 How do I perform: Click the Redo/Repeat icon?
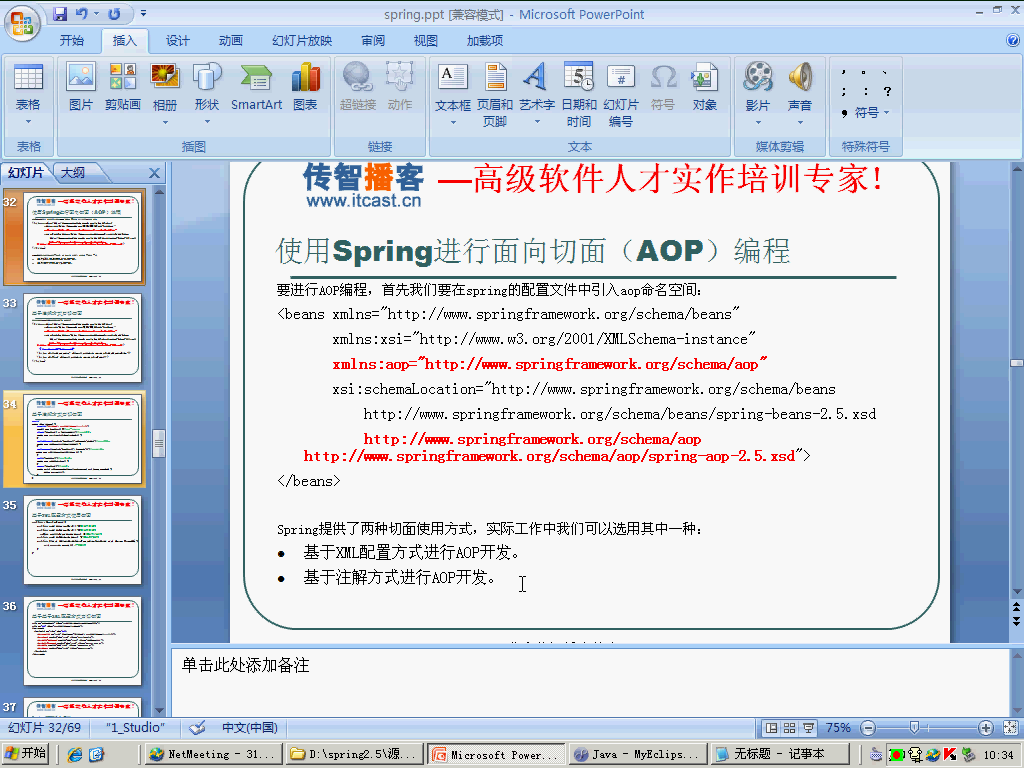[115, 13]
